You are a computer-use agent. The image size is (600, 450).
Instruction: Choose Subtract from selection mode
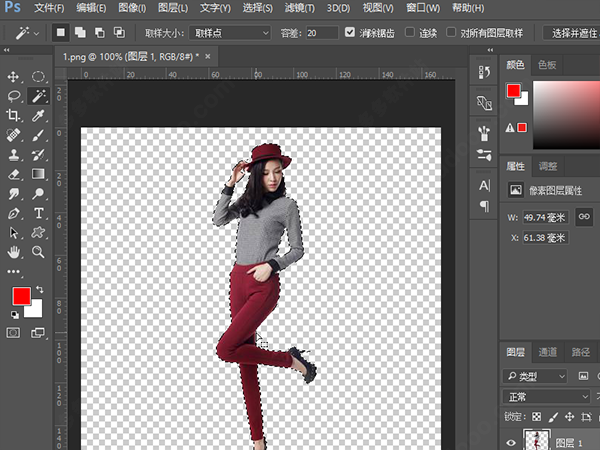[99, 33]
